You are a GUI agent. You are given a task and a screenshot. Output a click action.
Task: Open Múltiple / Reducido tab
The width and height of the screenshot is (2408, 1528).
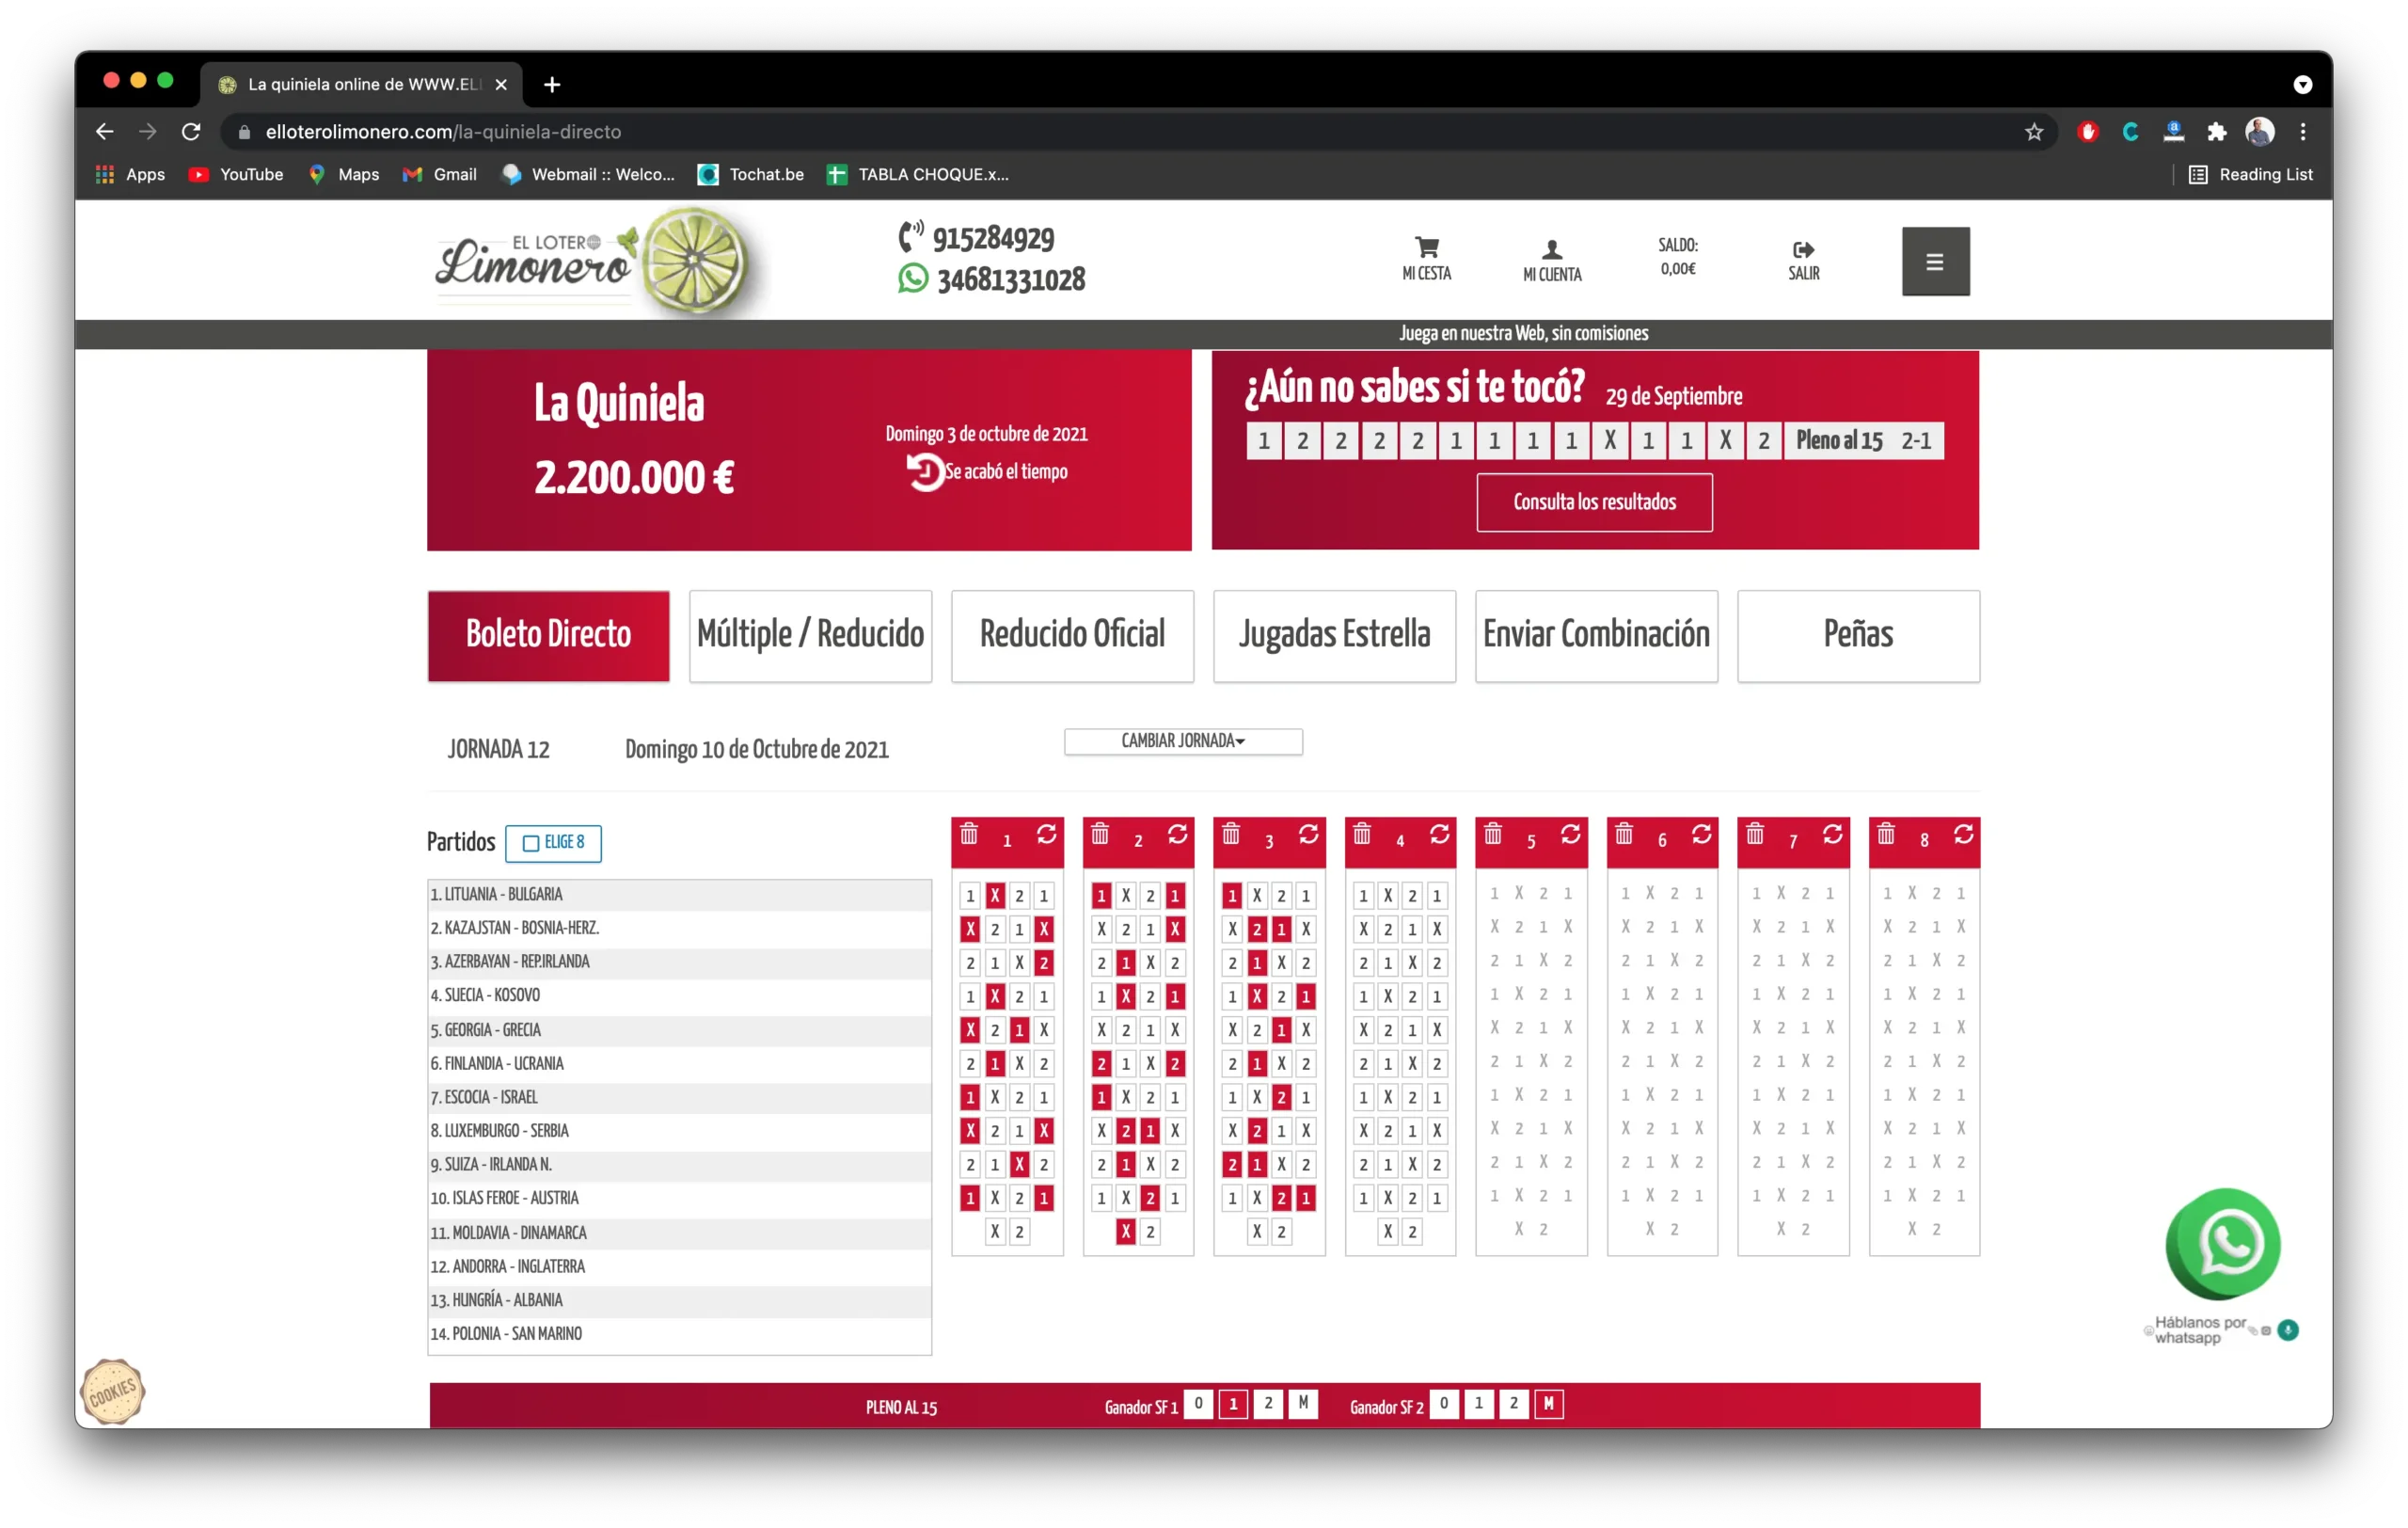click(810, 636)
